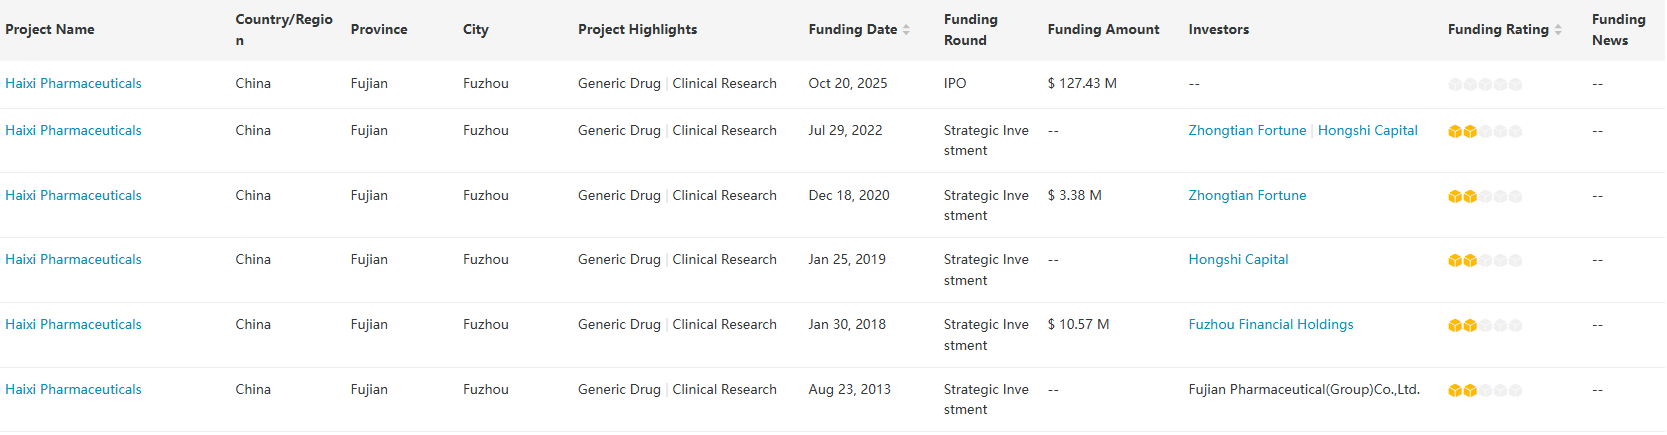Select Clinical Research in the Jan 30, 2018 row
1667x435 pixels.
[724, 325]
